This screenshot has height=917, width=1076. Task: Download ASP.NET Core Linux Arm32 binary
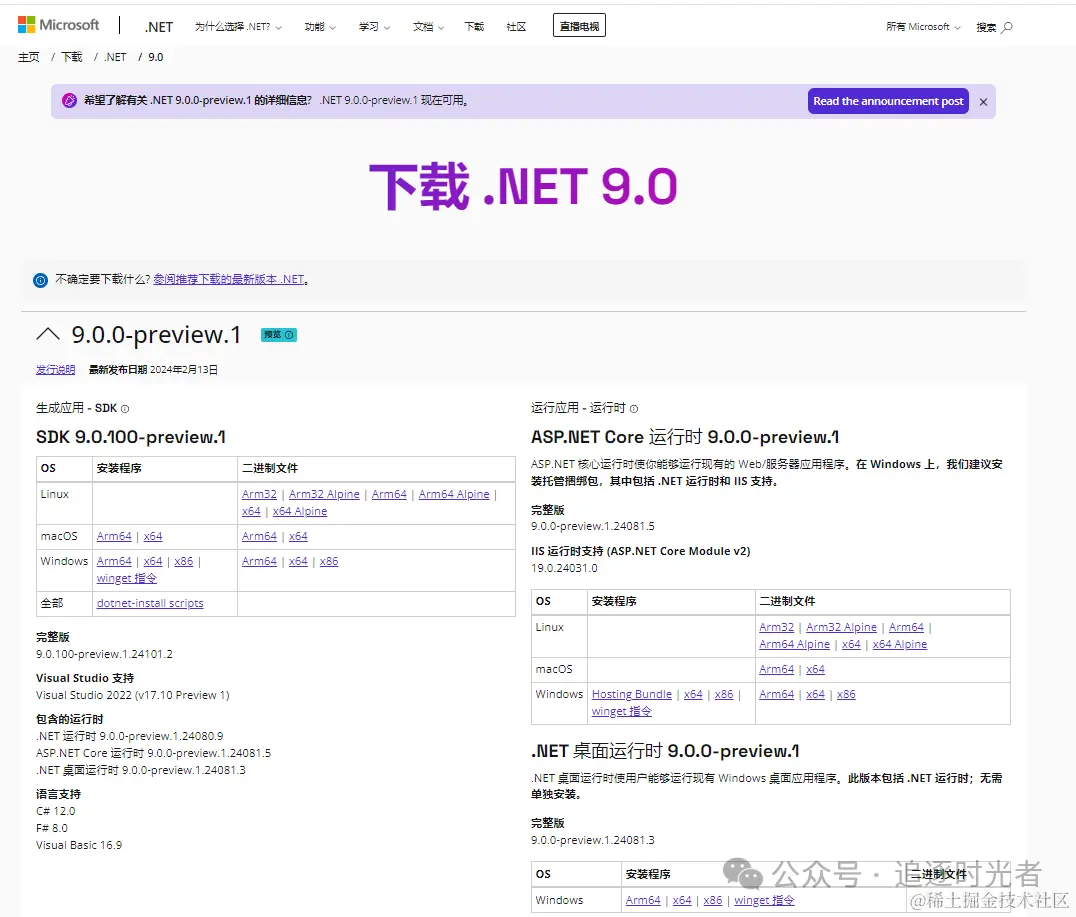pyautogui.click(x=777, y=627)
